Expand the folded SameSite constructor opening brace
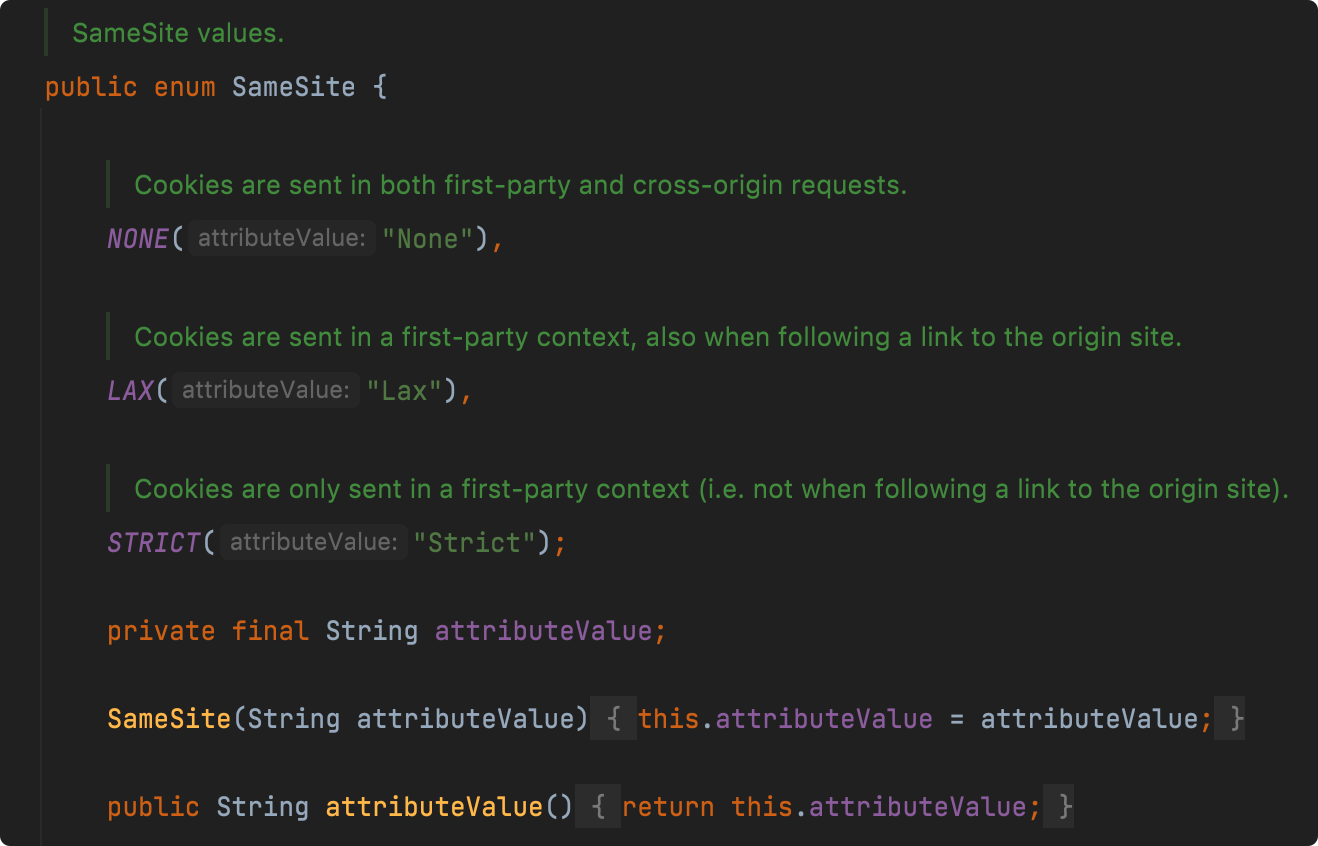The width and height of the screenshot is (1318, 846). [x=613, y=719]
